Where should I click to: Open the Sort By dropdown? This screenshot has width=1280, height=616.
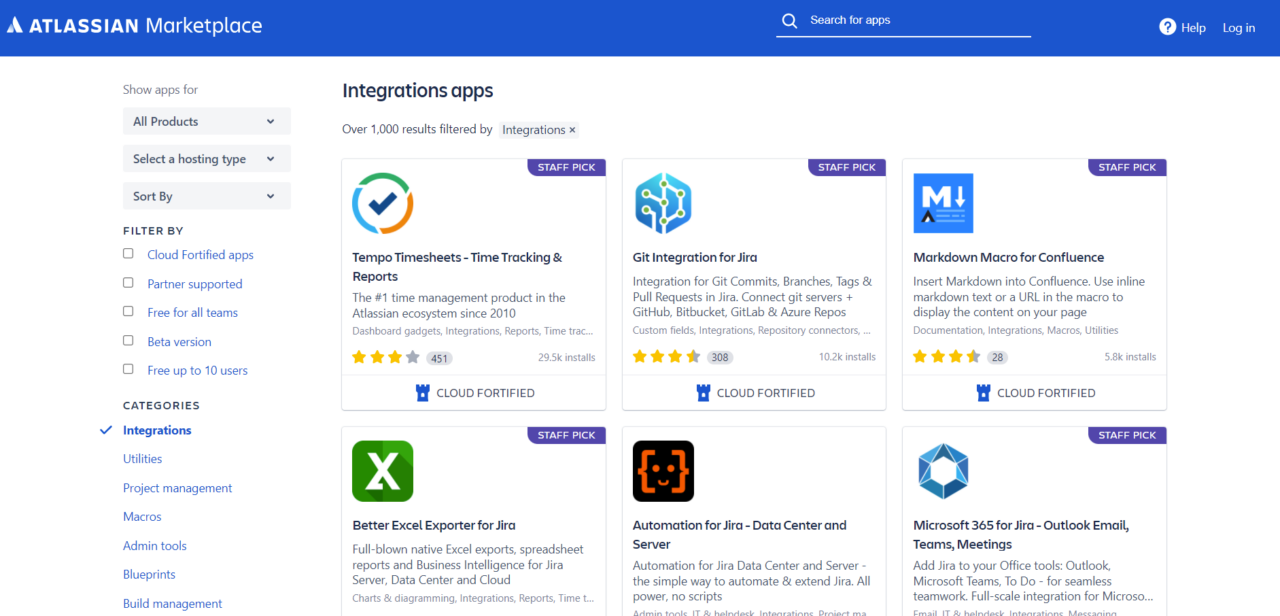click(x=206, y=195)
